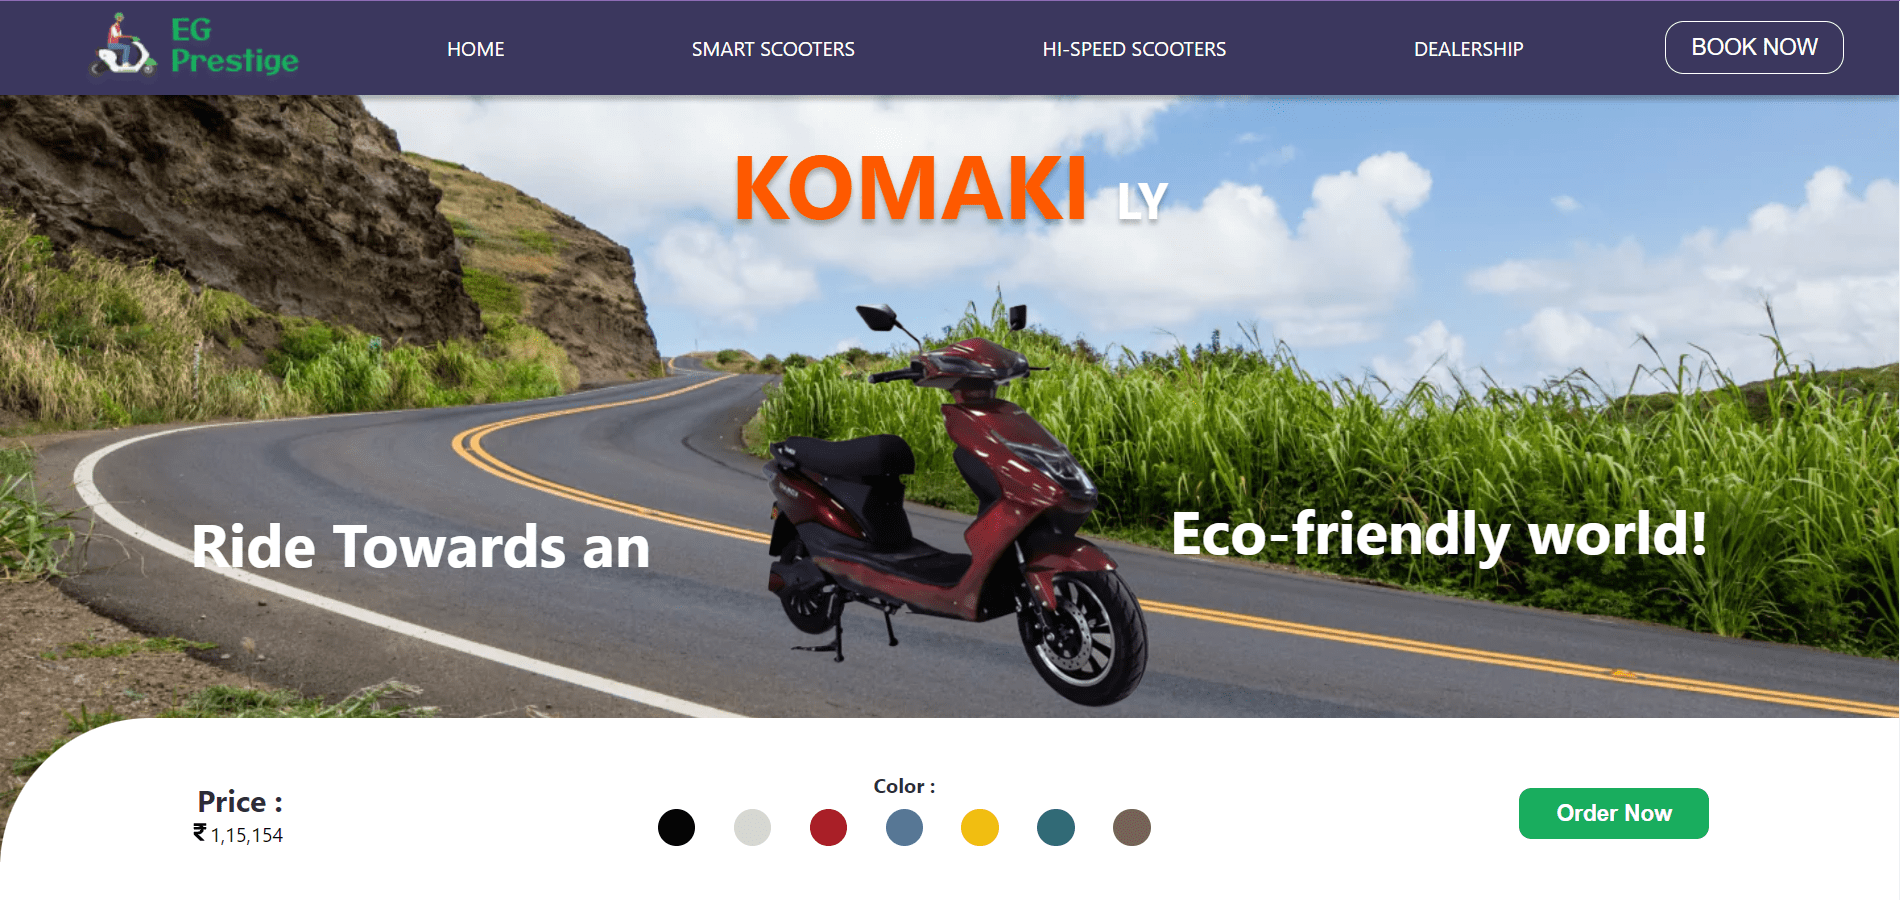Screen dimensions: 1900x900
Task: Open the DEALERSHIP page link
Action: [1468, 49]
